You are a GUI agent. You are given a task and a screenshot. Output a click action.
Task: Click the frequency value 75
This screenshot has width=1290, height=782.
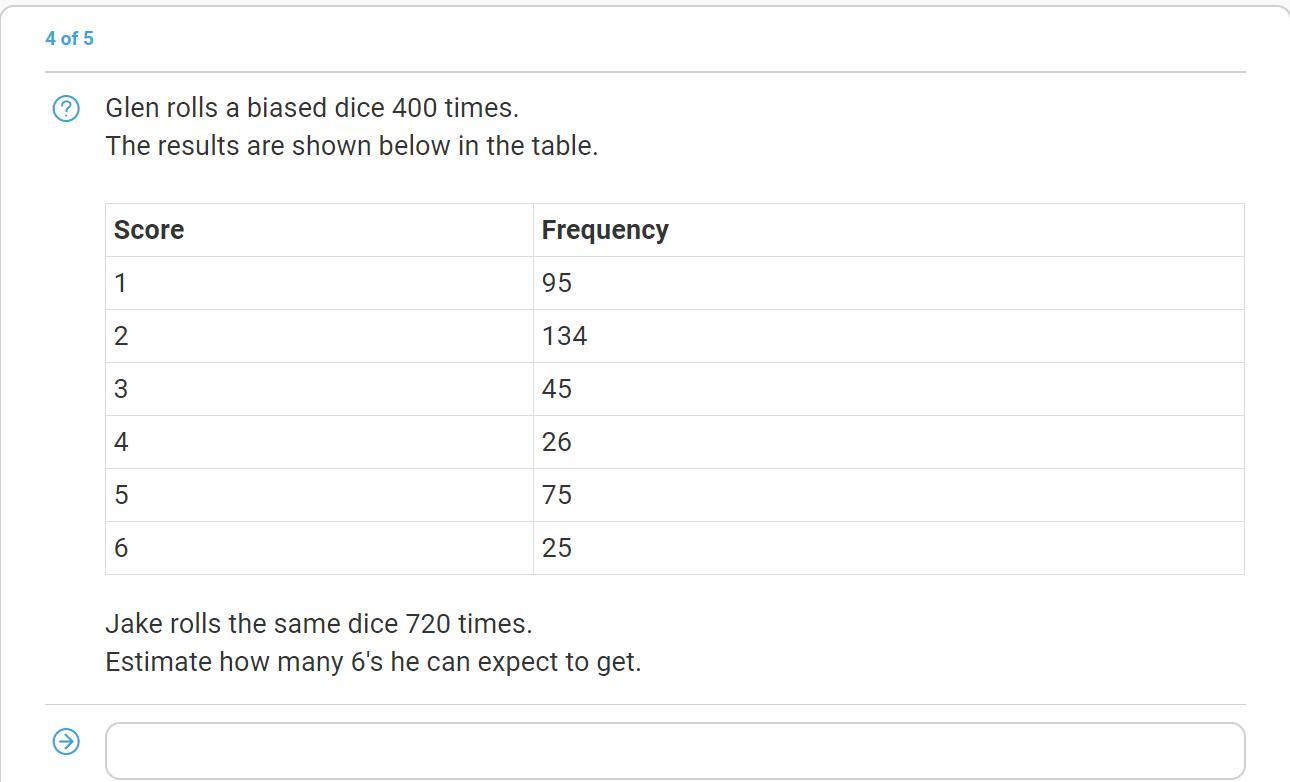coord(557,495)
